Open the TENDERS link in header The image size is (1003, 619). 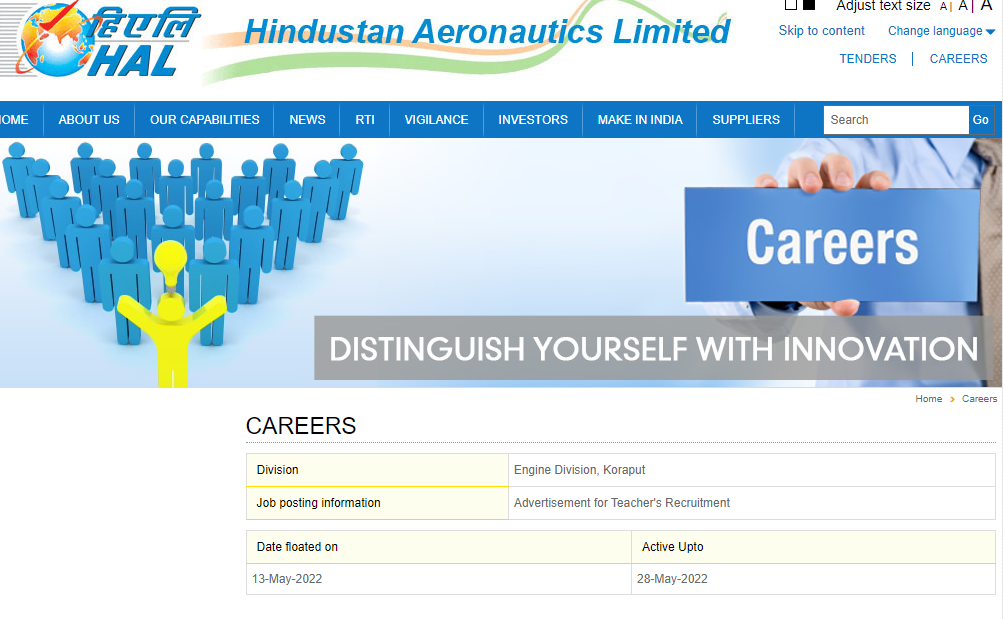867,59
